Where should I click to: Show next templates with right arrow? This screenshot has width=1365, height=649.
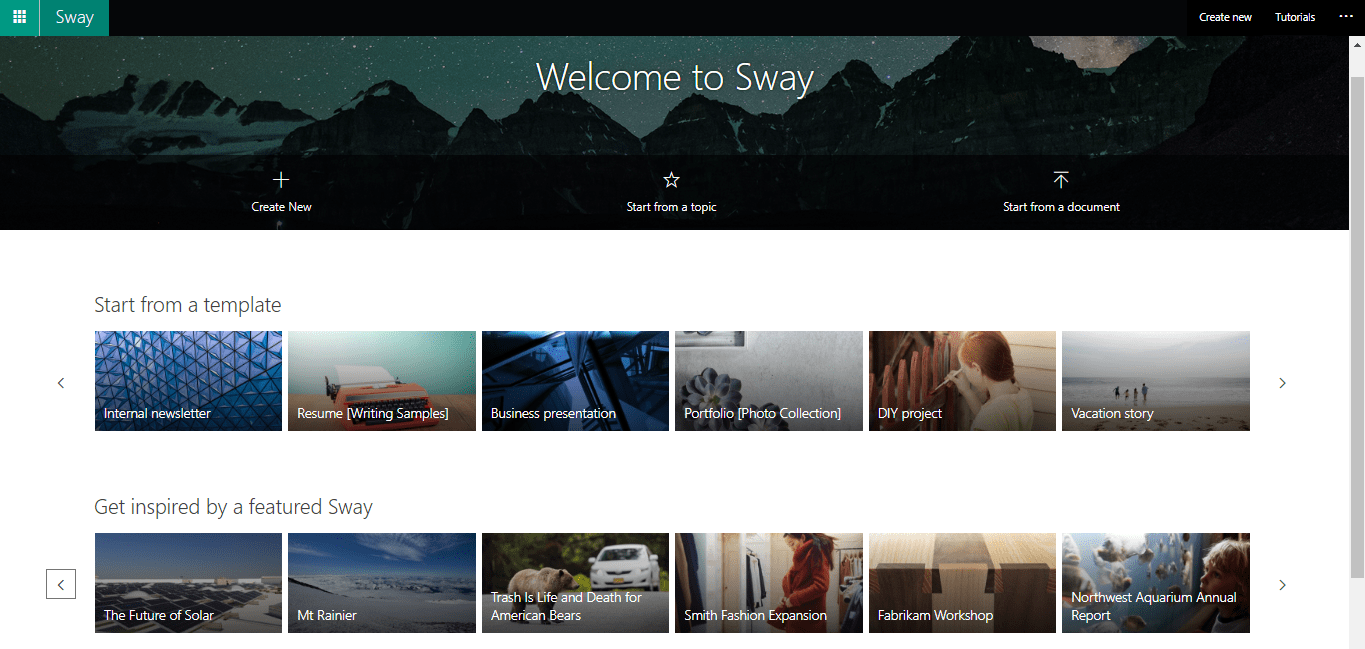point(1282,383)
